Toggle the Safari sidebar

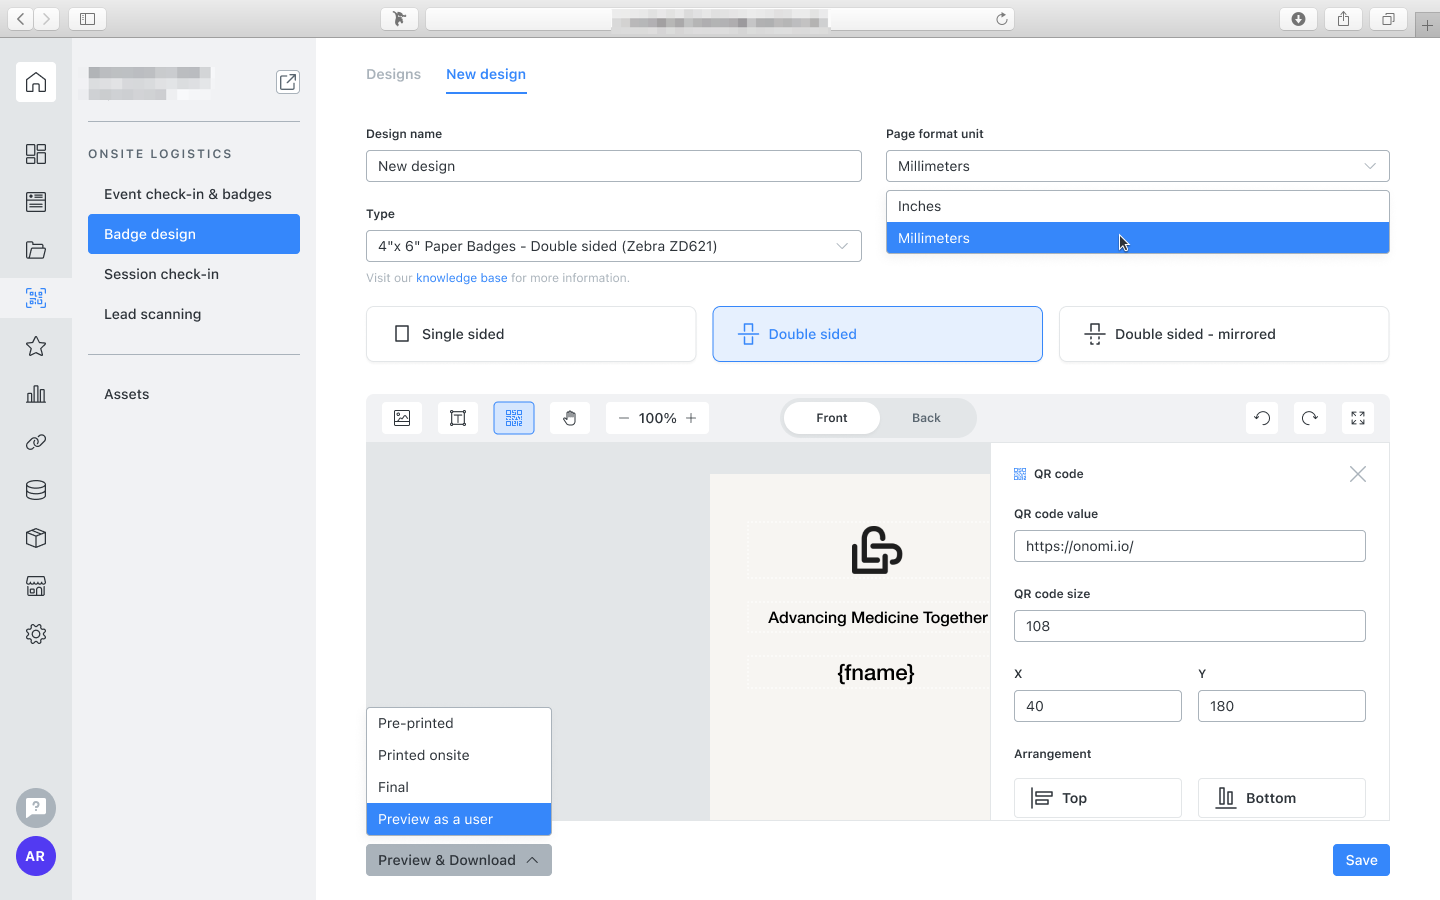(87, 19)
